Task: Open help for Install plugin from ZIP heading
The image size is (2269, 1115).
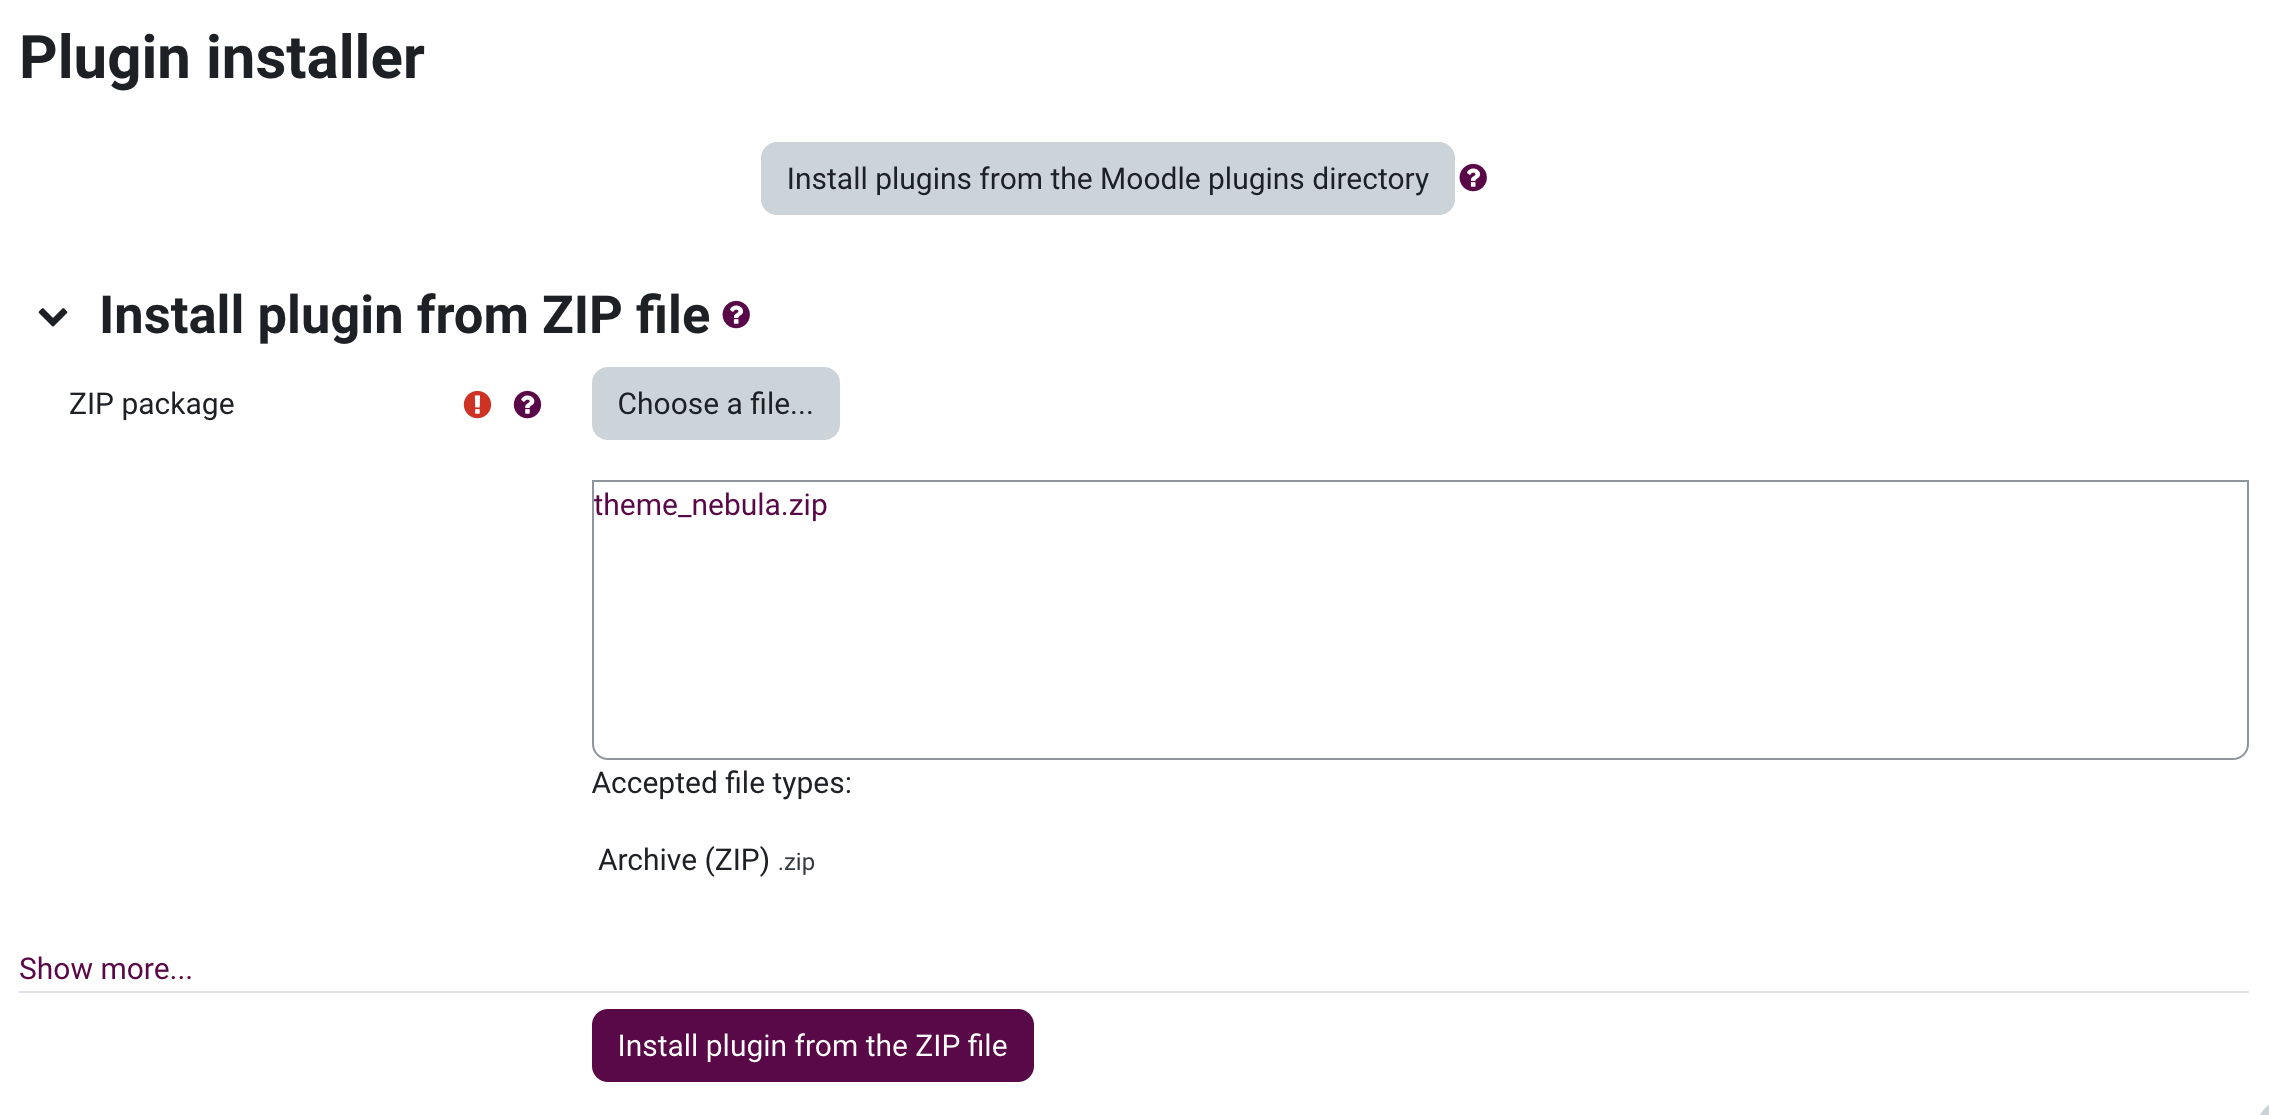Action: pyautogui.click(x=737, y=315)
